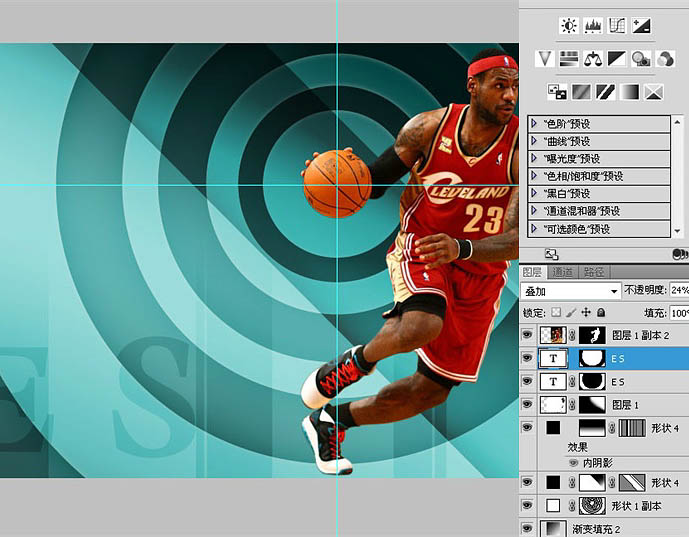
Task: Click the link icon on 图层 1 副本 2
Action: pyautogui.click(x=572, y=335)
